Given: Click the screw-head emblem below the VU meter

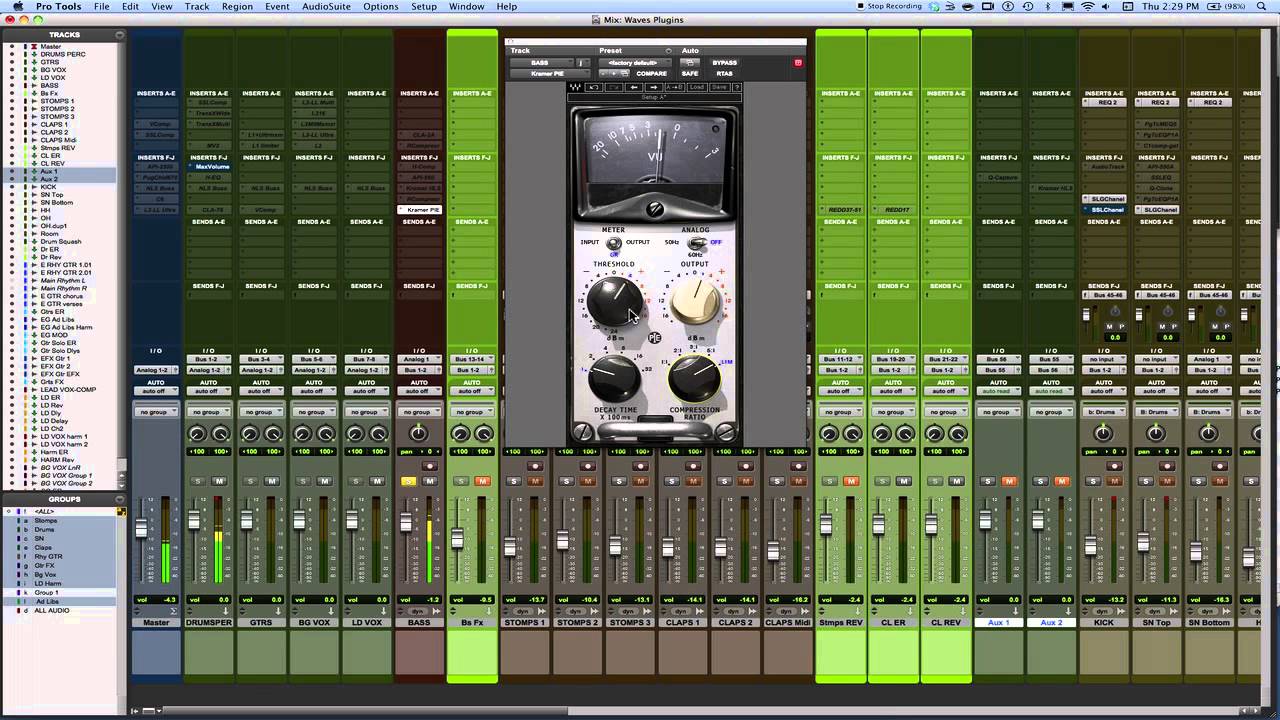Looking at the screenshot, I should tap(654, 209).
